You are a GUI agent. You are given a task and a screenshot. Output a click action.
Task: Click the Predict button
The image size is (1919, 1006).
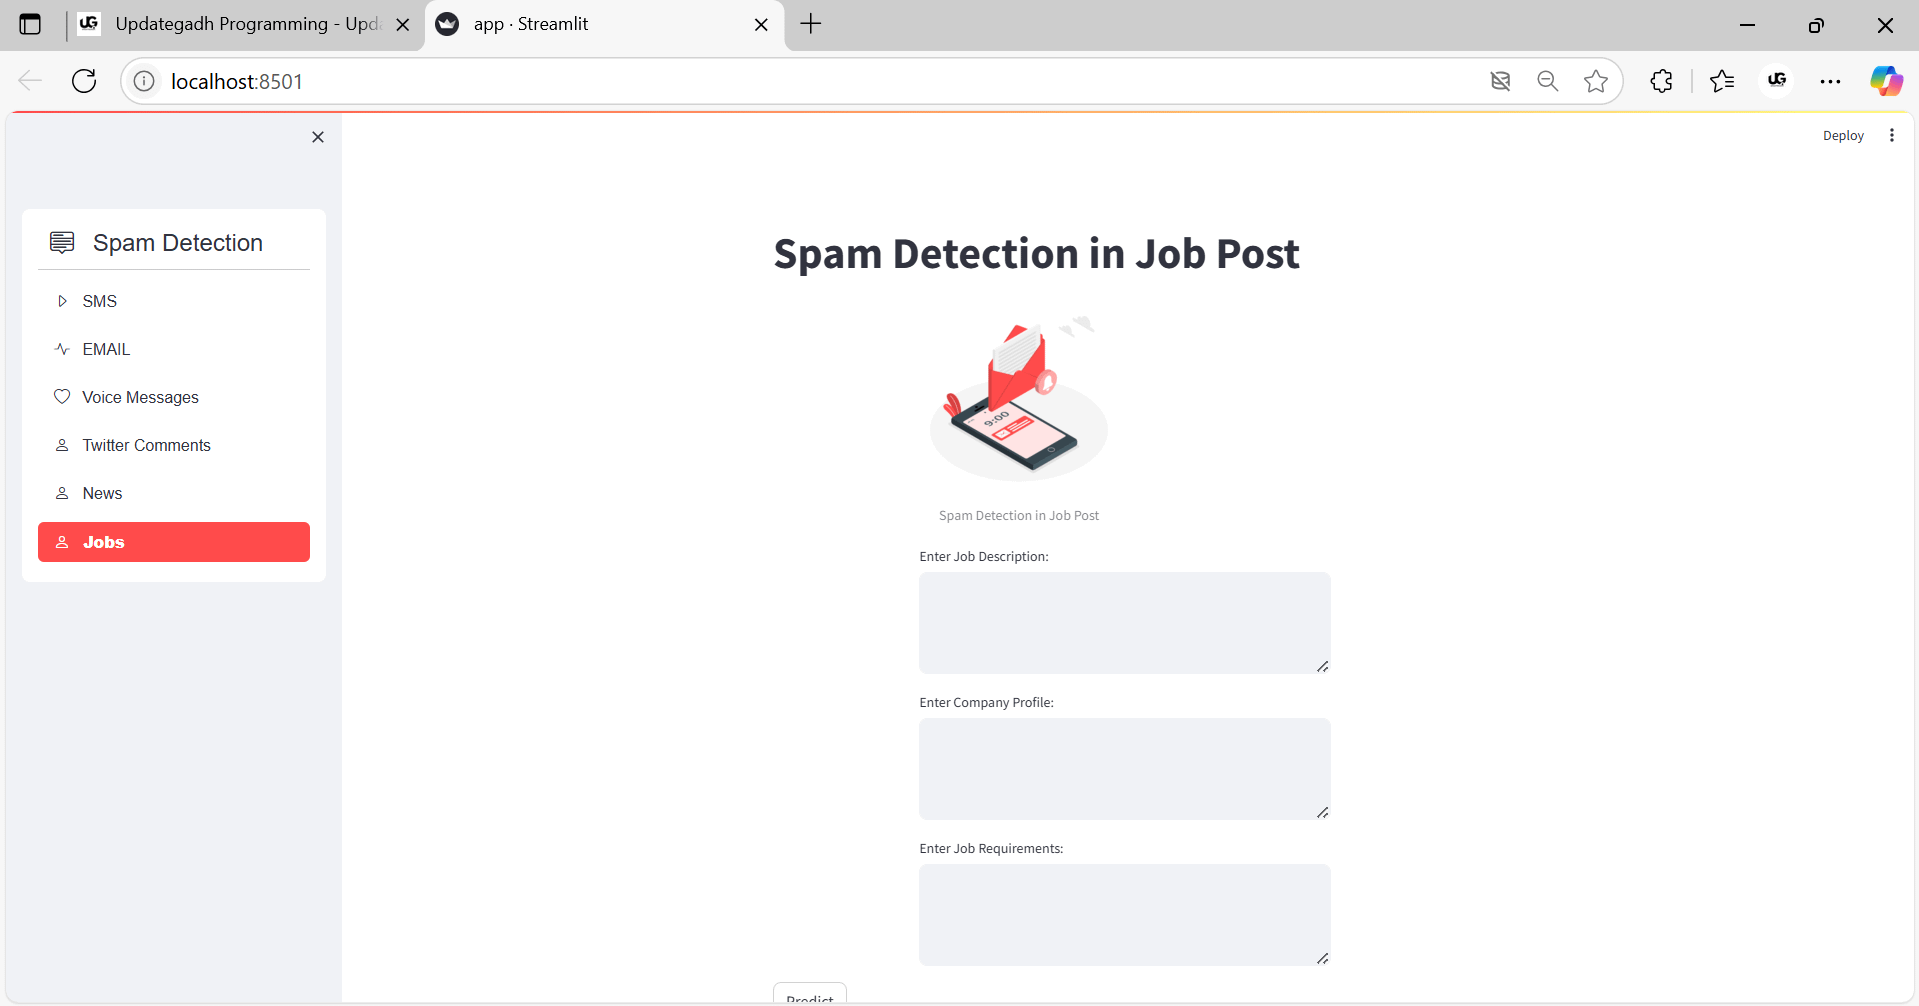click(x=809, y=999)
